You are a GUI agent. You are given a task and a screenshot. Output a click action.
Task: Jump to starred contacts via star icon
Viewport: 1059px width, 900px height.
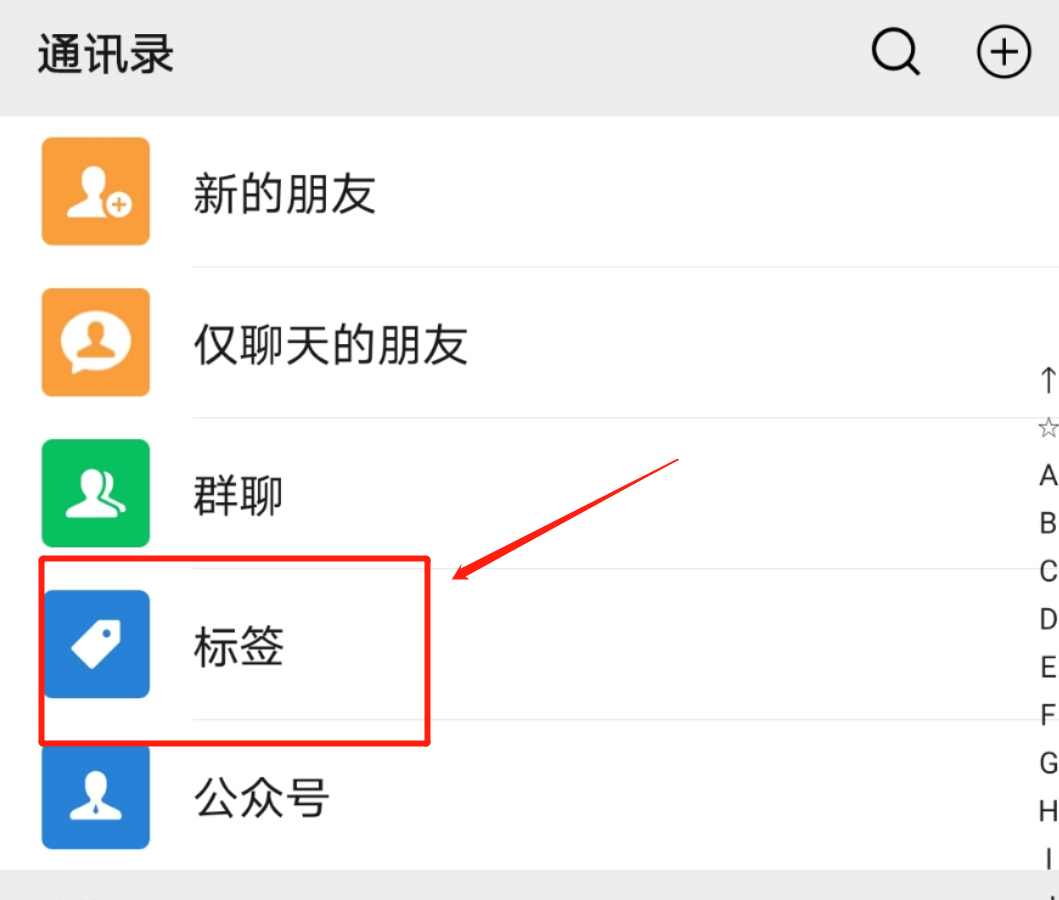pyautogui.click(x=1048, y=427)
